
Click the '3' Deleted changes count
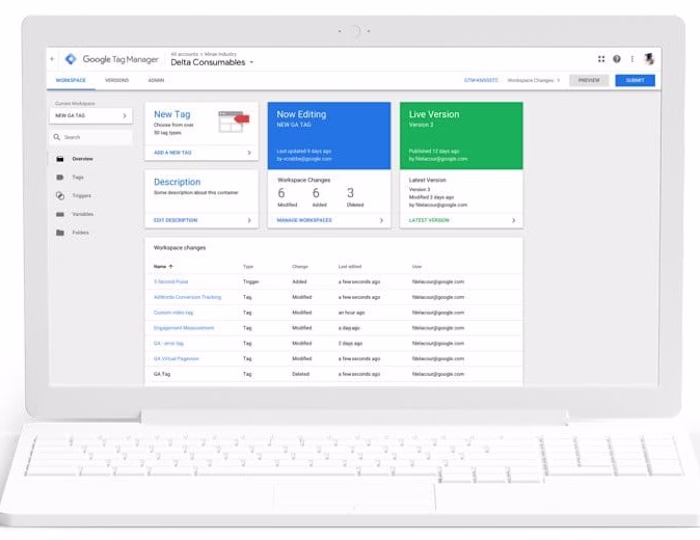point(350,193)
